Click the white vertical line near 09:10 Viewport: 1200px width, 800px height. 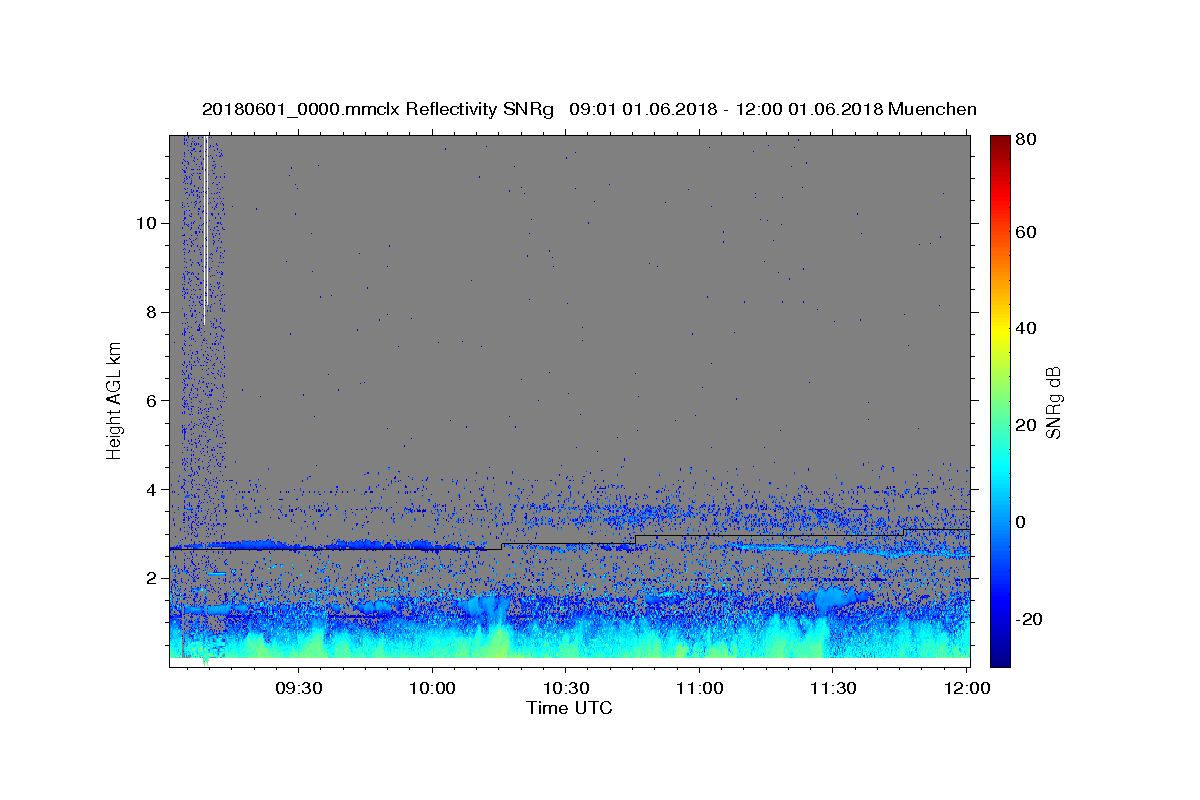tap(205, 230)
